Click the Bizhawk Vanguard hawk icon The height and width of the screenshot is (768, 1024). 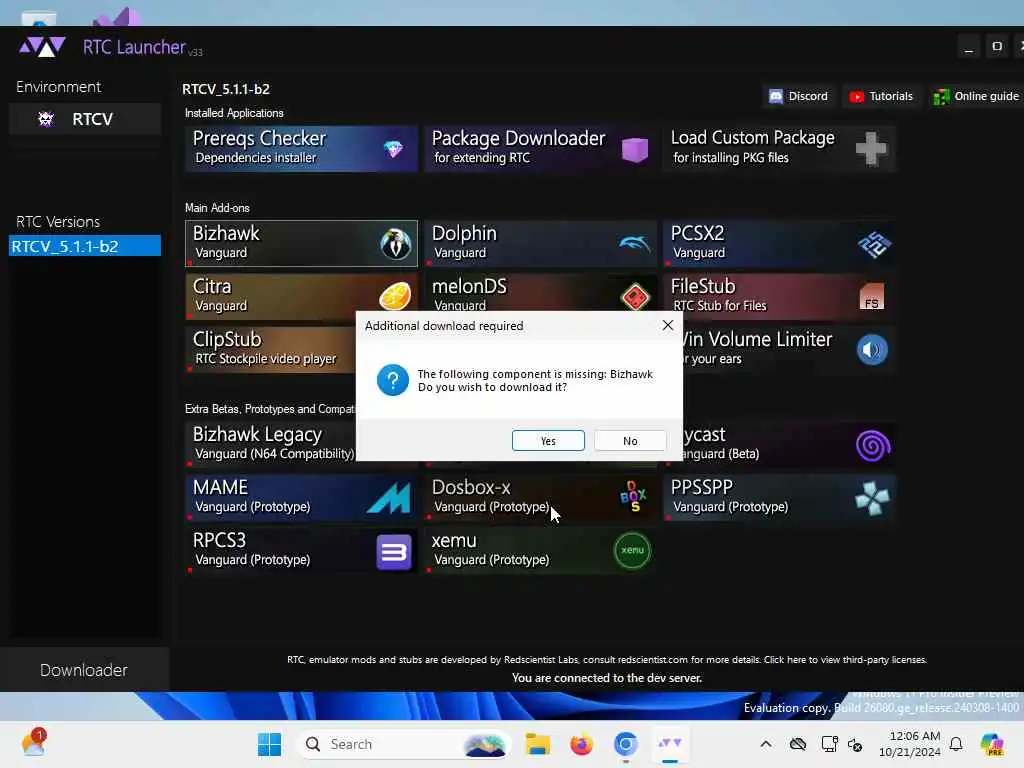pos(395,244)
